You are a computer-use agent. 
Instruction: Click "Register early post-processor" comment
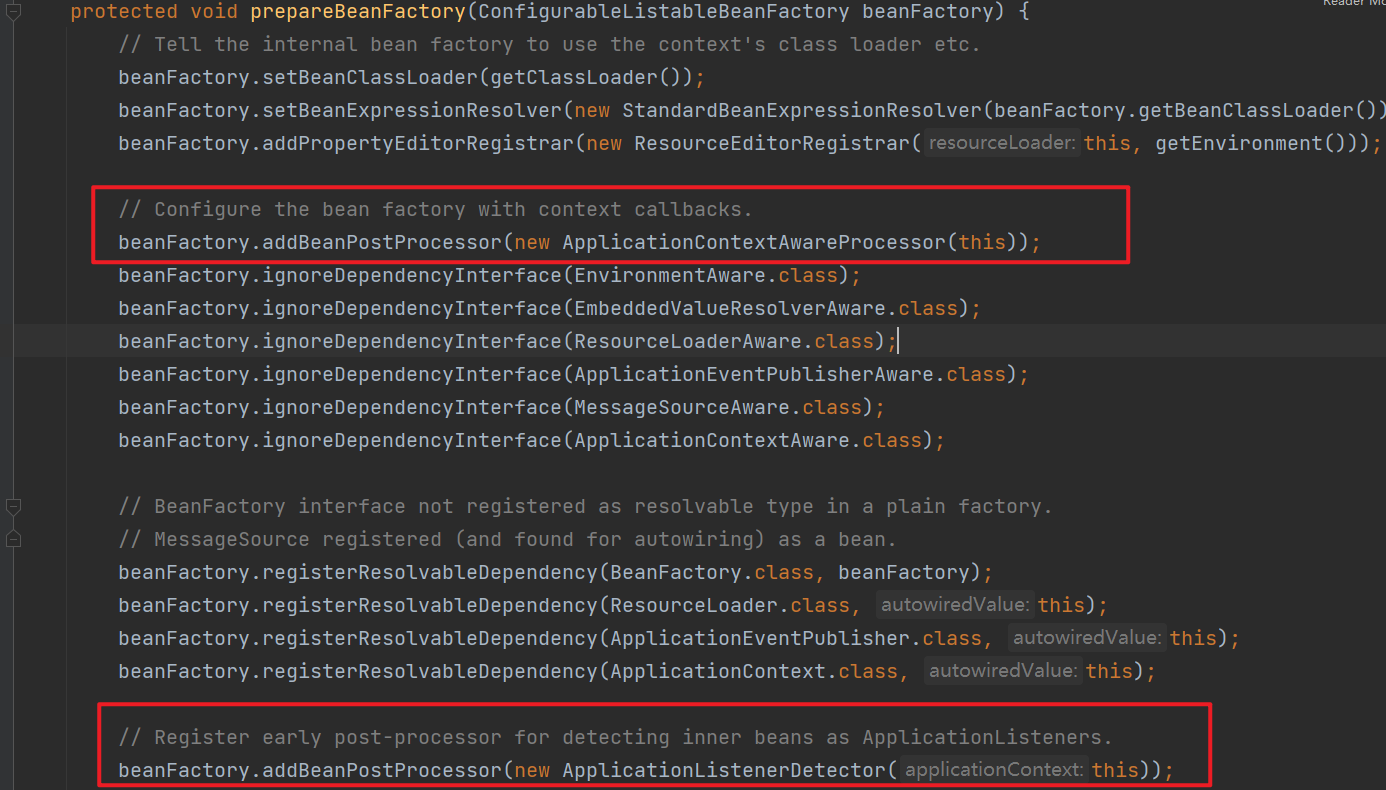(615, 737)
